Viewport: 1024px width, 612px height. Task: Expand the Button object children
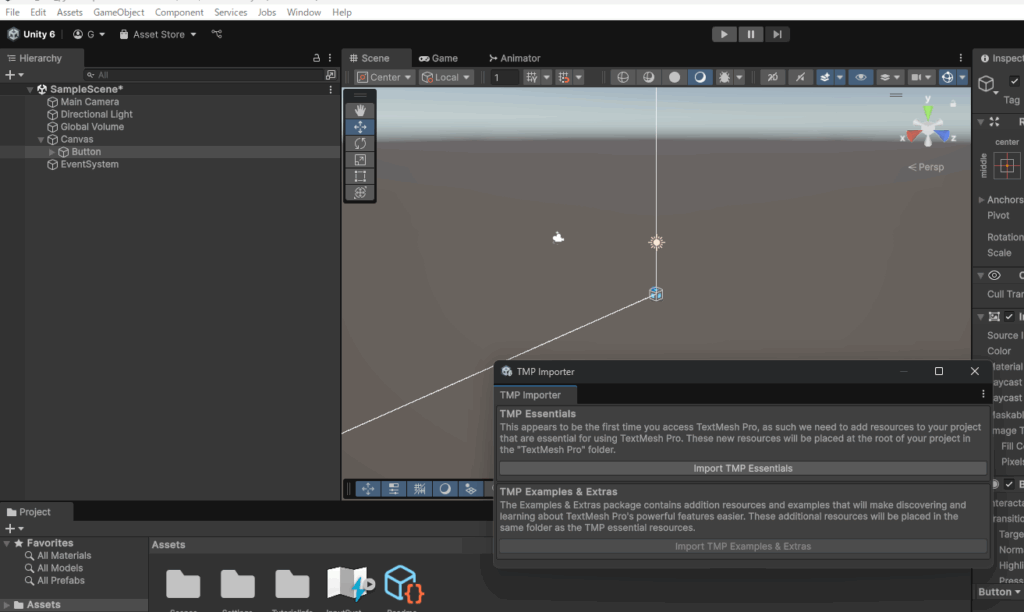(x=52, y=152)
